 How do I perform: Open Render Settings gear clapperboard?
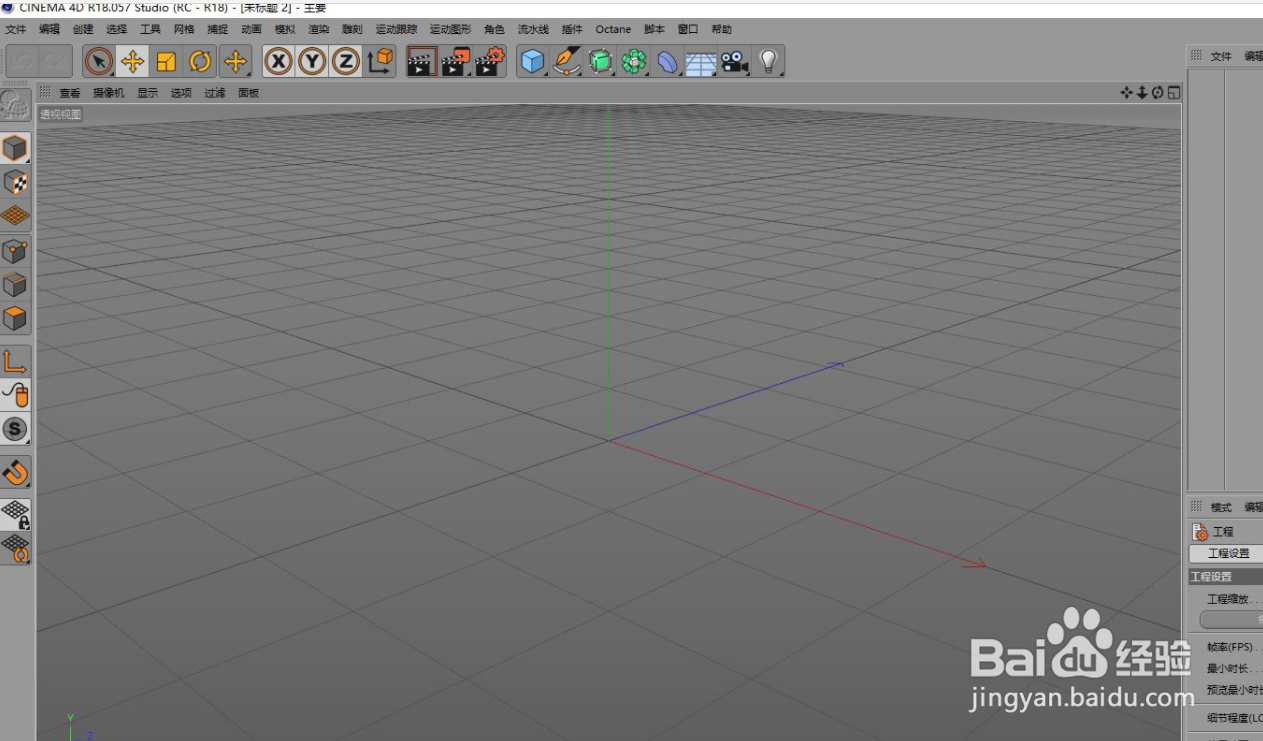click(490, 62)
